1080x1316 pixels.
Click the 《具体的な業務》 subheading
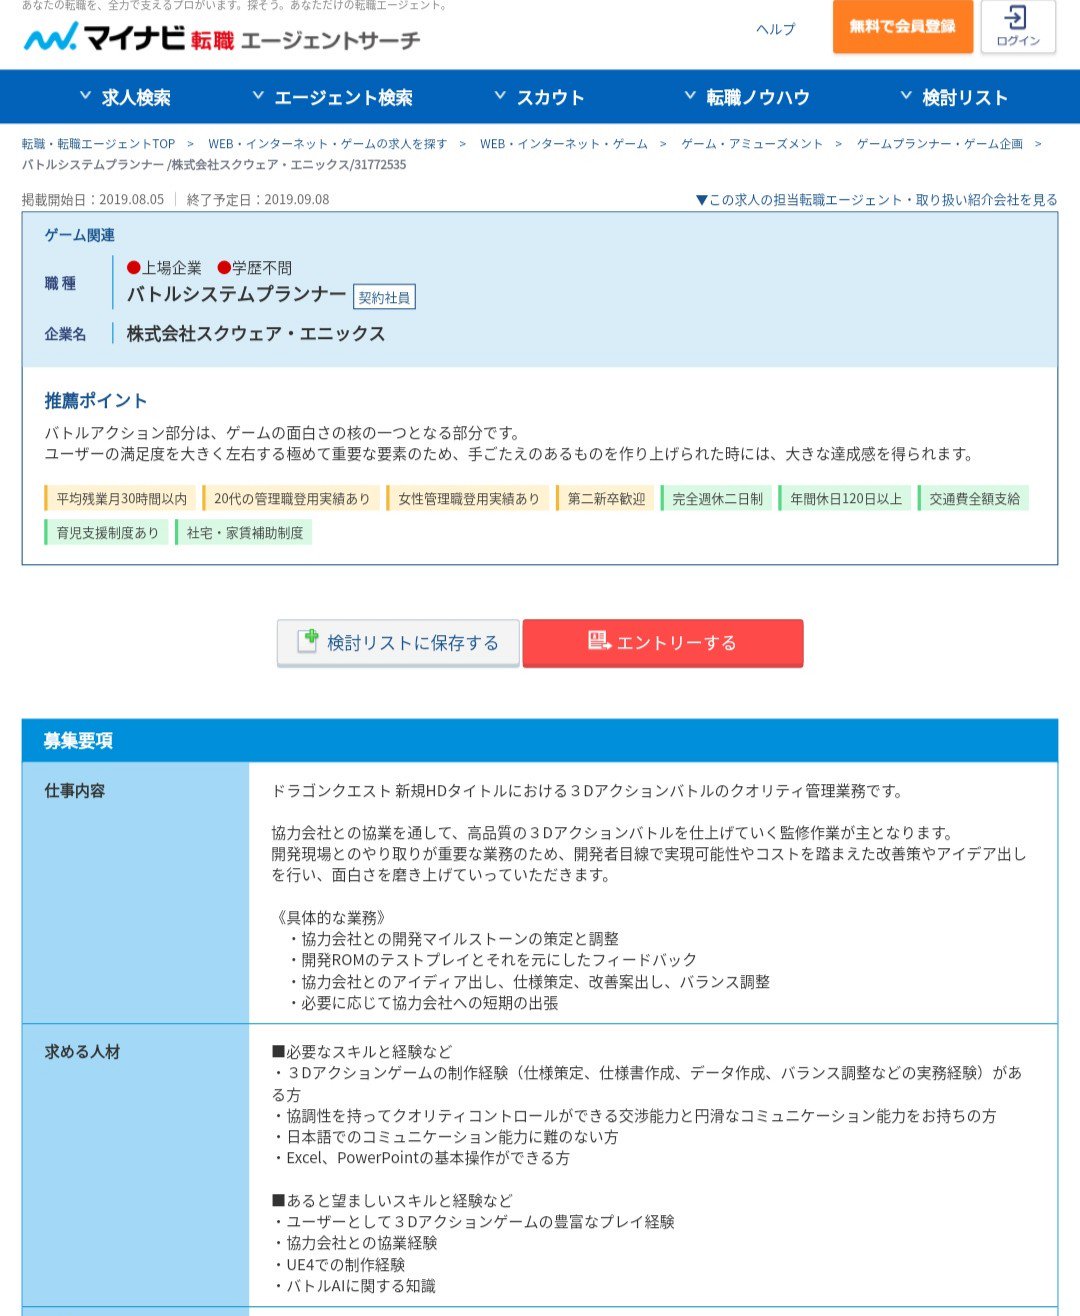click(330, 918)
